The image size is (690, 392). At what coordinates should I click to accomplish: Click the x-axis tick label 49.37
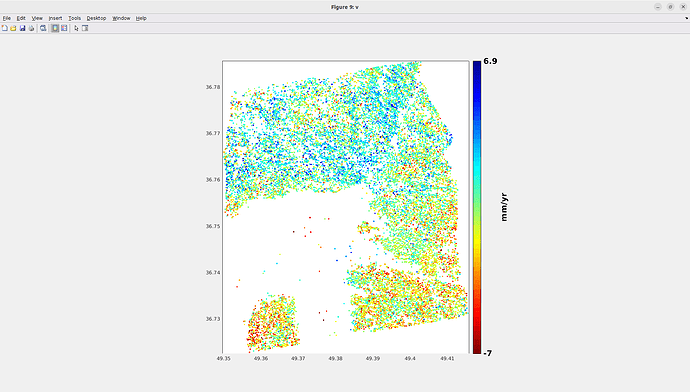coord(298,359)
